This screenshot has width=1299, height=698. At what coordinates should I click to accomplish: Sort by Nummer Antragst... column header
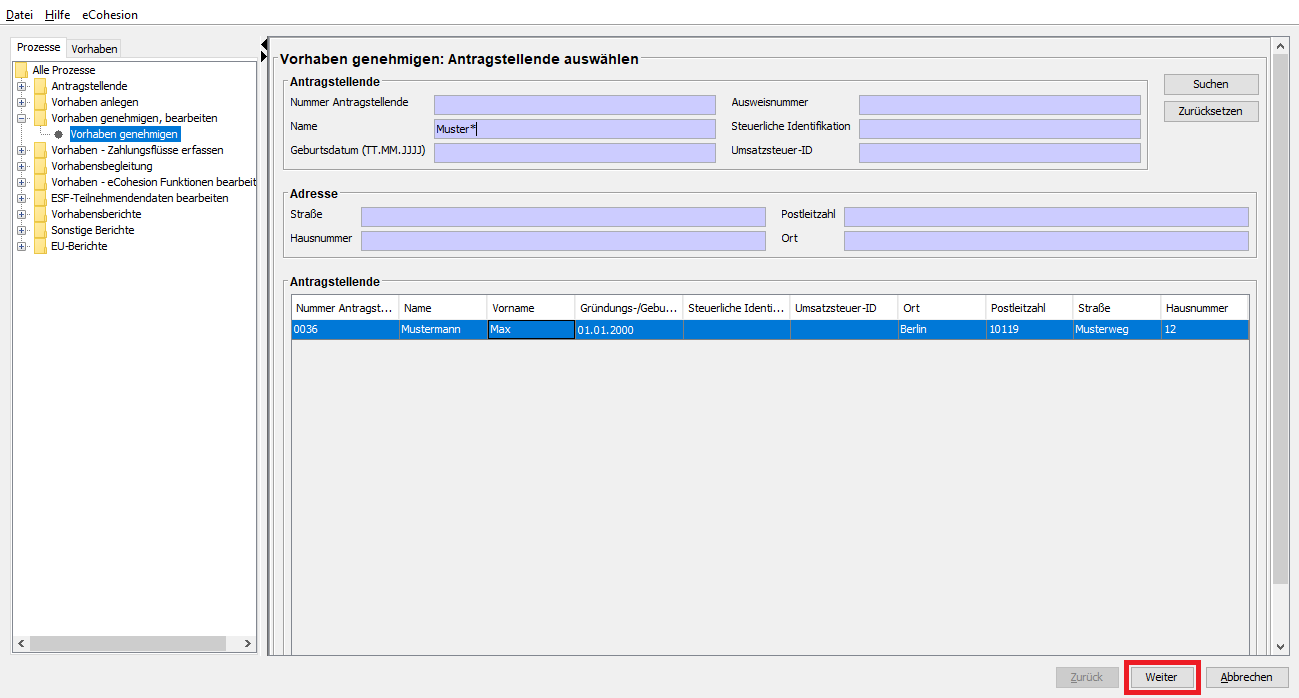pos(345,308)
